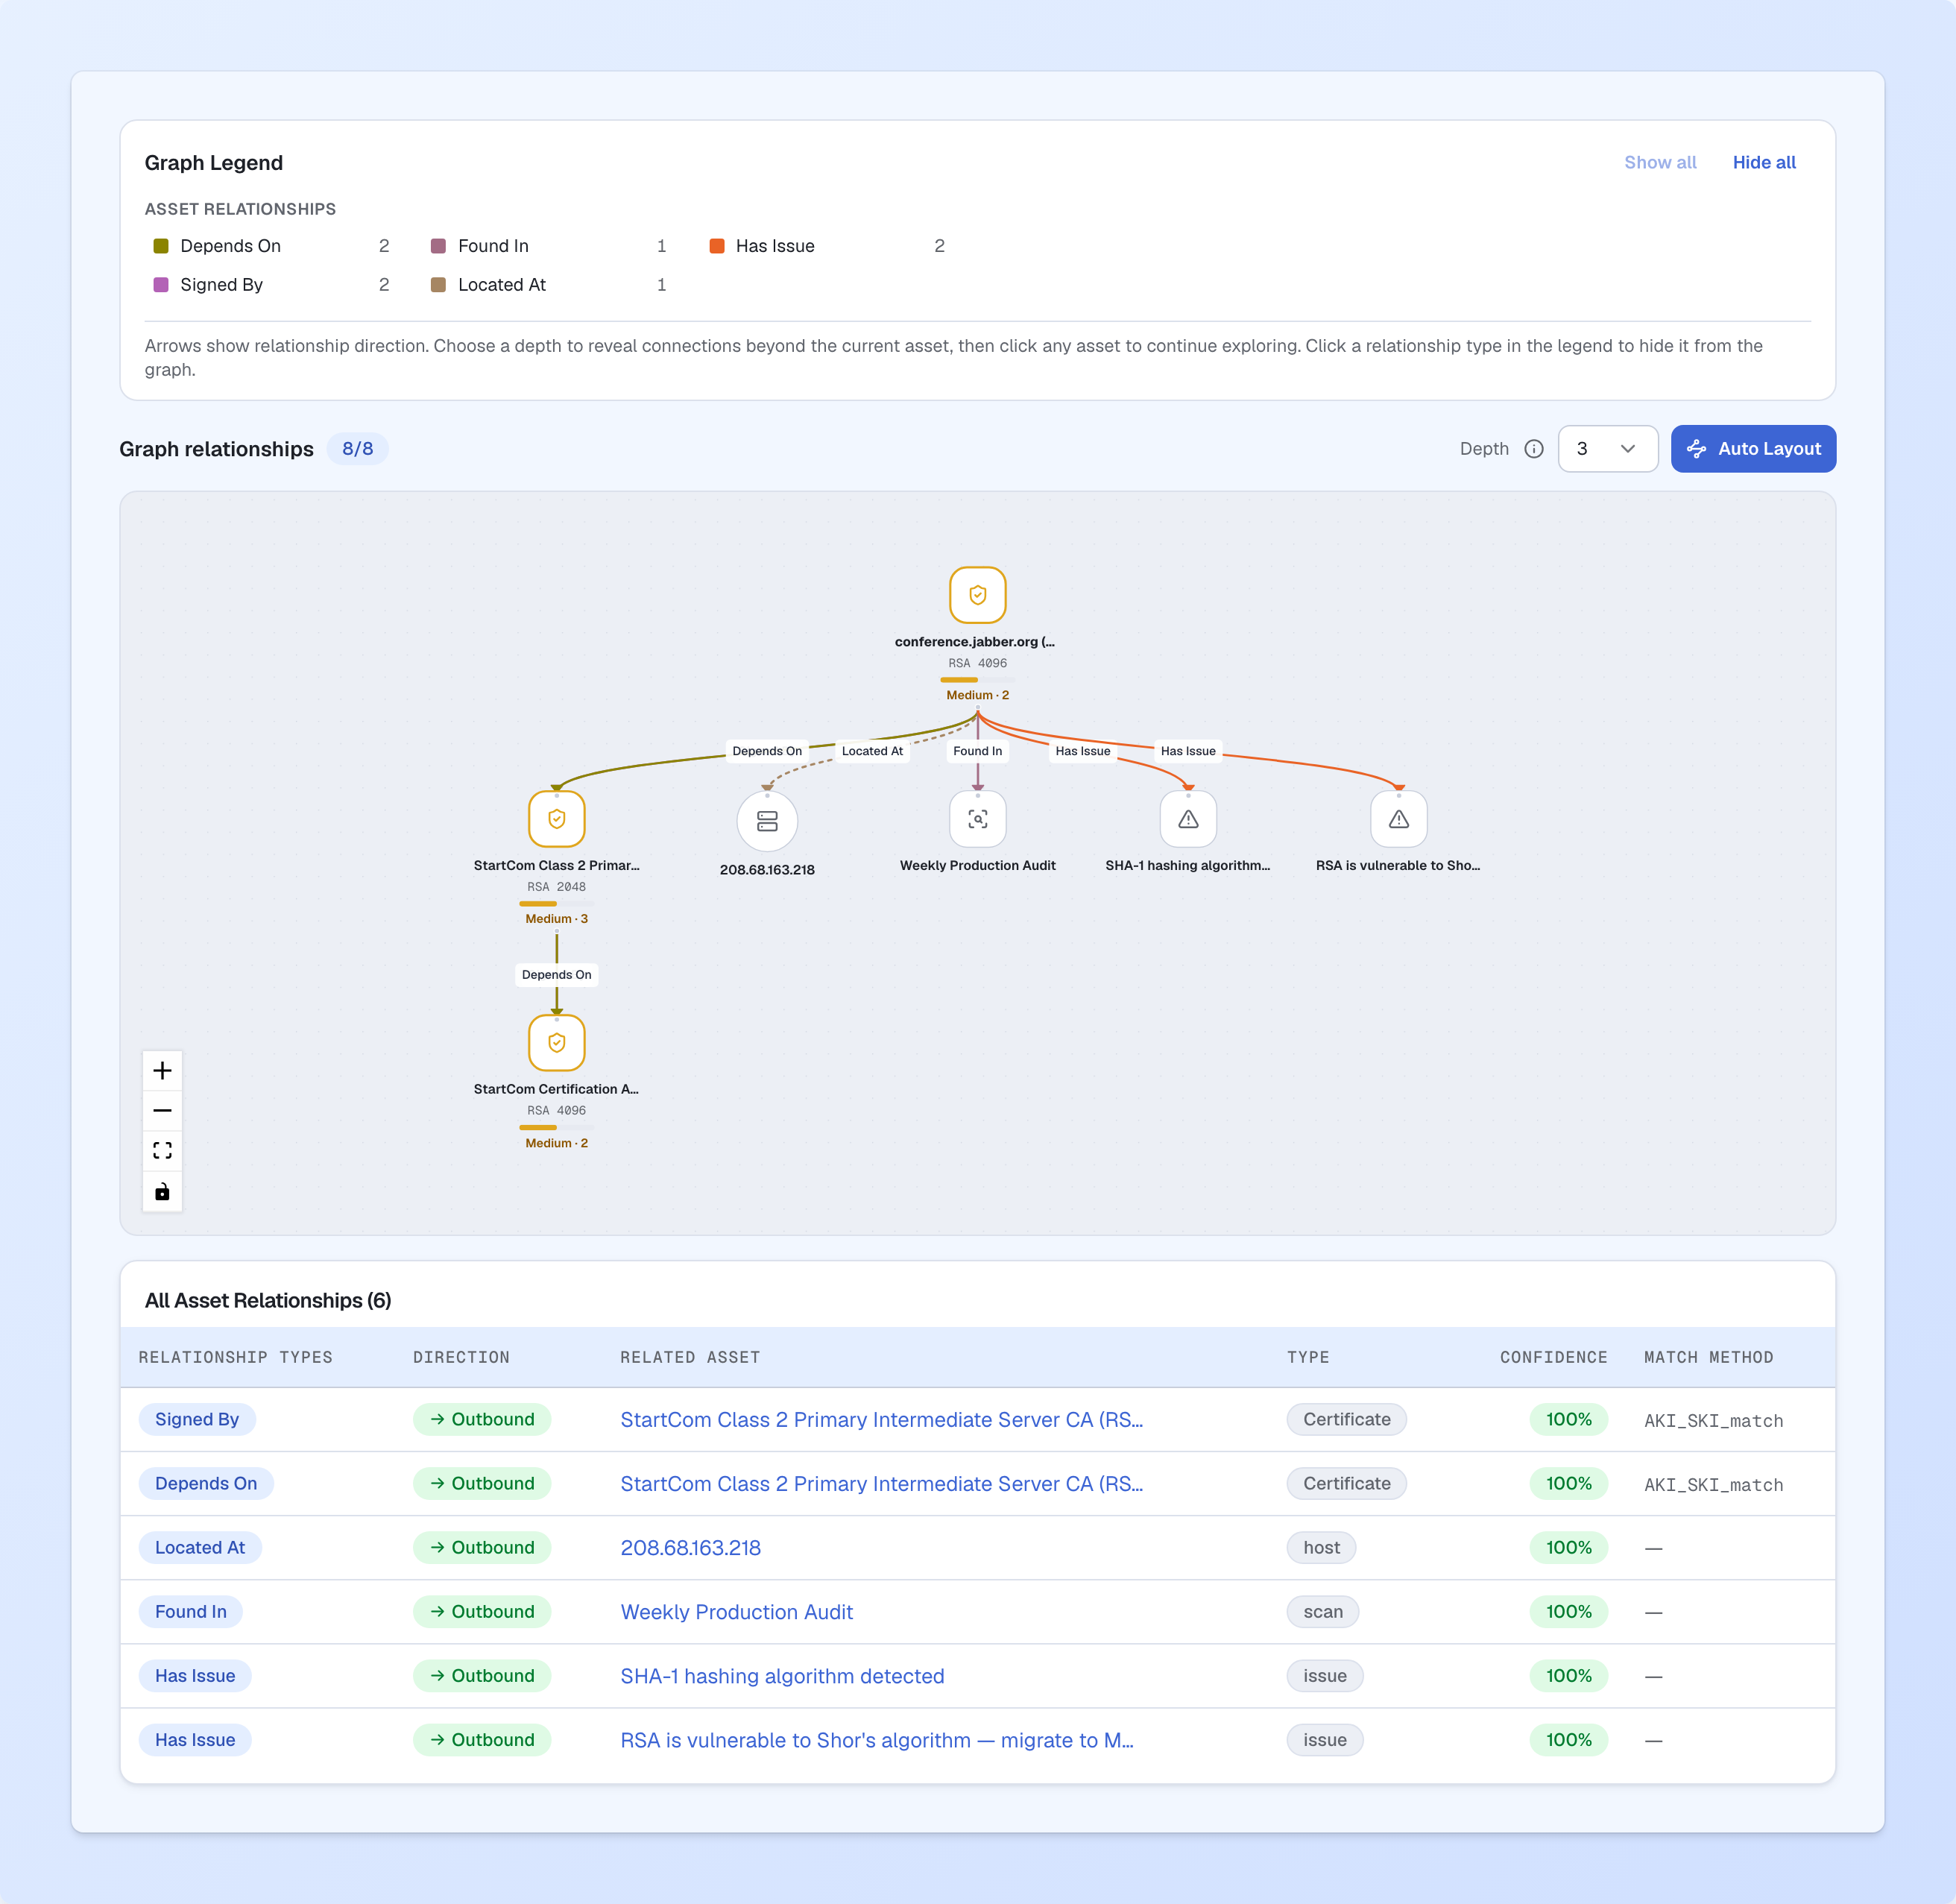1956x1904 pixels.
Task: Toggle Located At relationship in legend
Action: click(549, 285)
